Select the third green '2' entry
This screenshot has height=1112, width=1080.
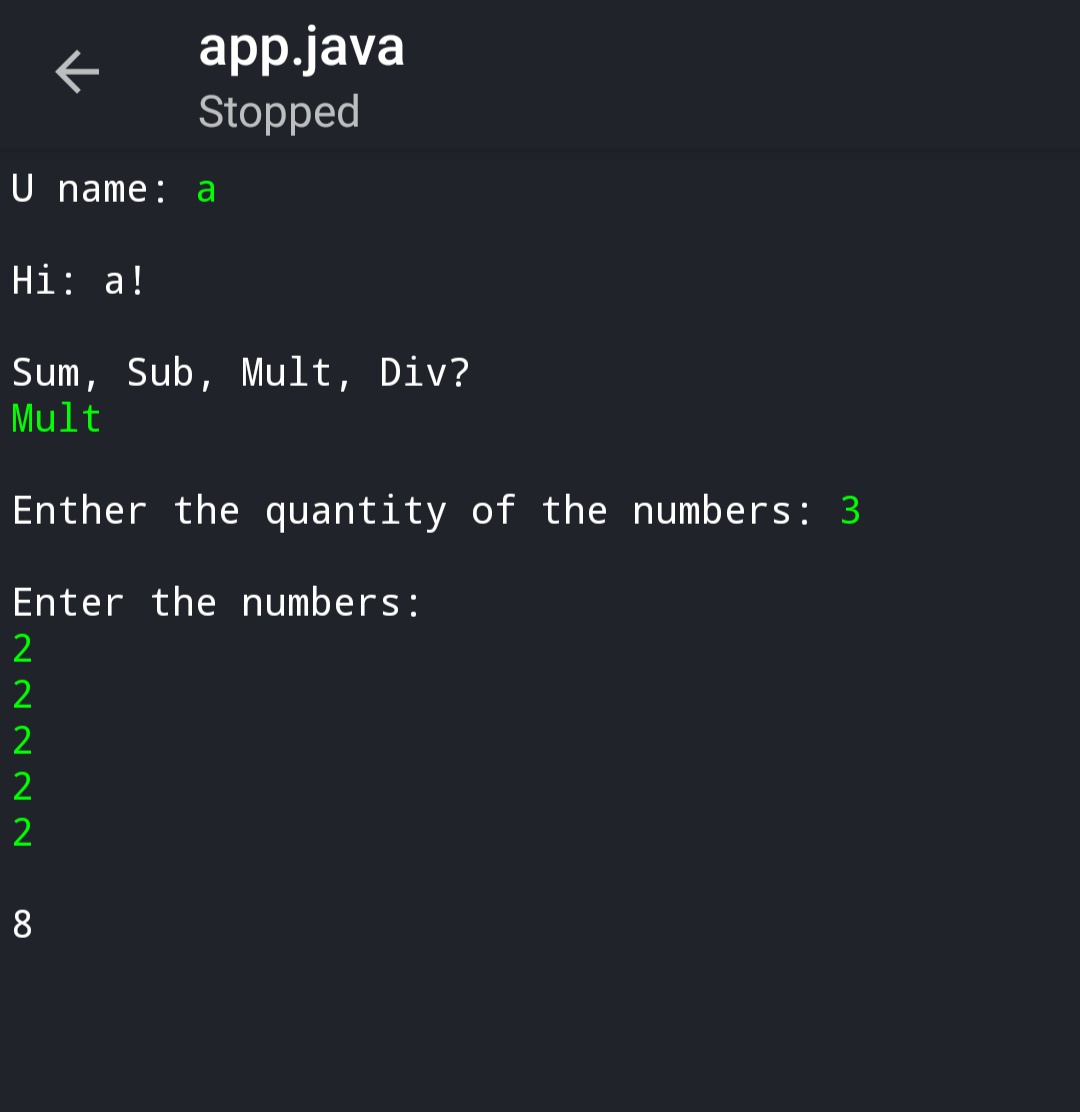point(23,741)
